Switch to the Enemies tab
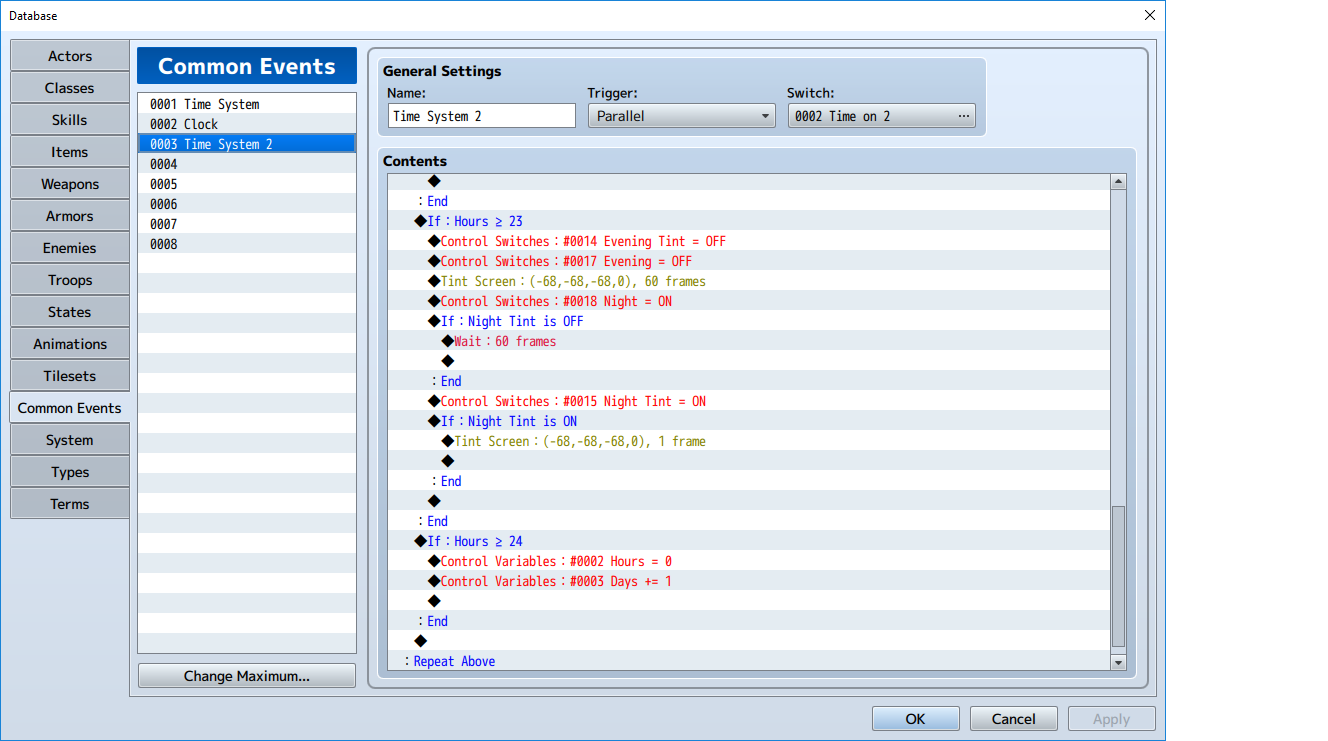 pyautogui.click(x=70, y=248)
